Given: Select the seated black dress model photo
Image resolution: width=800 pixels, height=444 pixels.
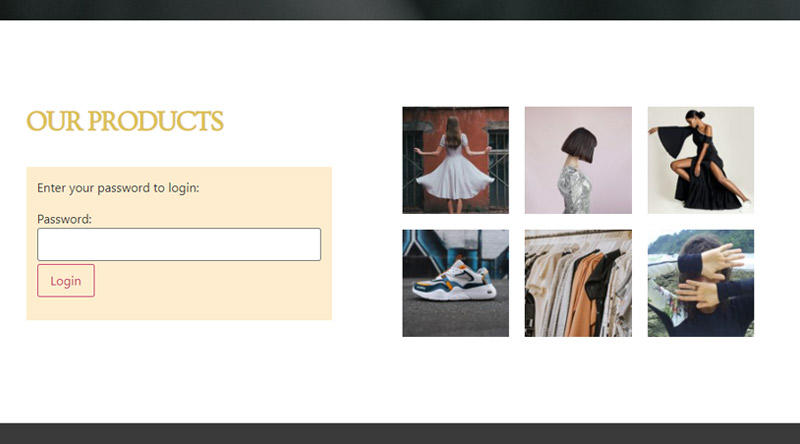Looking at the screenshot, I should pyautogui.click(x=701, y=160).
